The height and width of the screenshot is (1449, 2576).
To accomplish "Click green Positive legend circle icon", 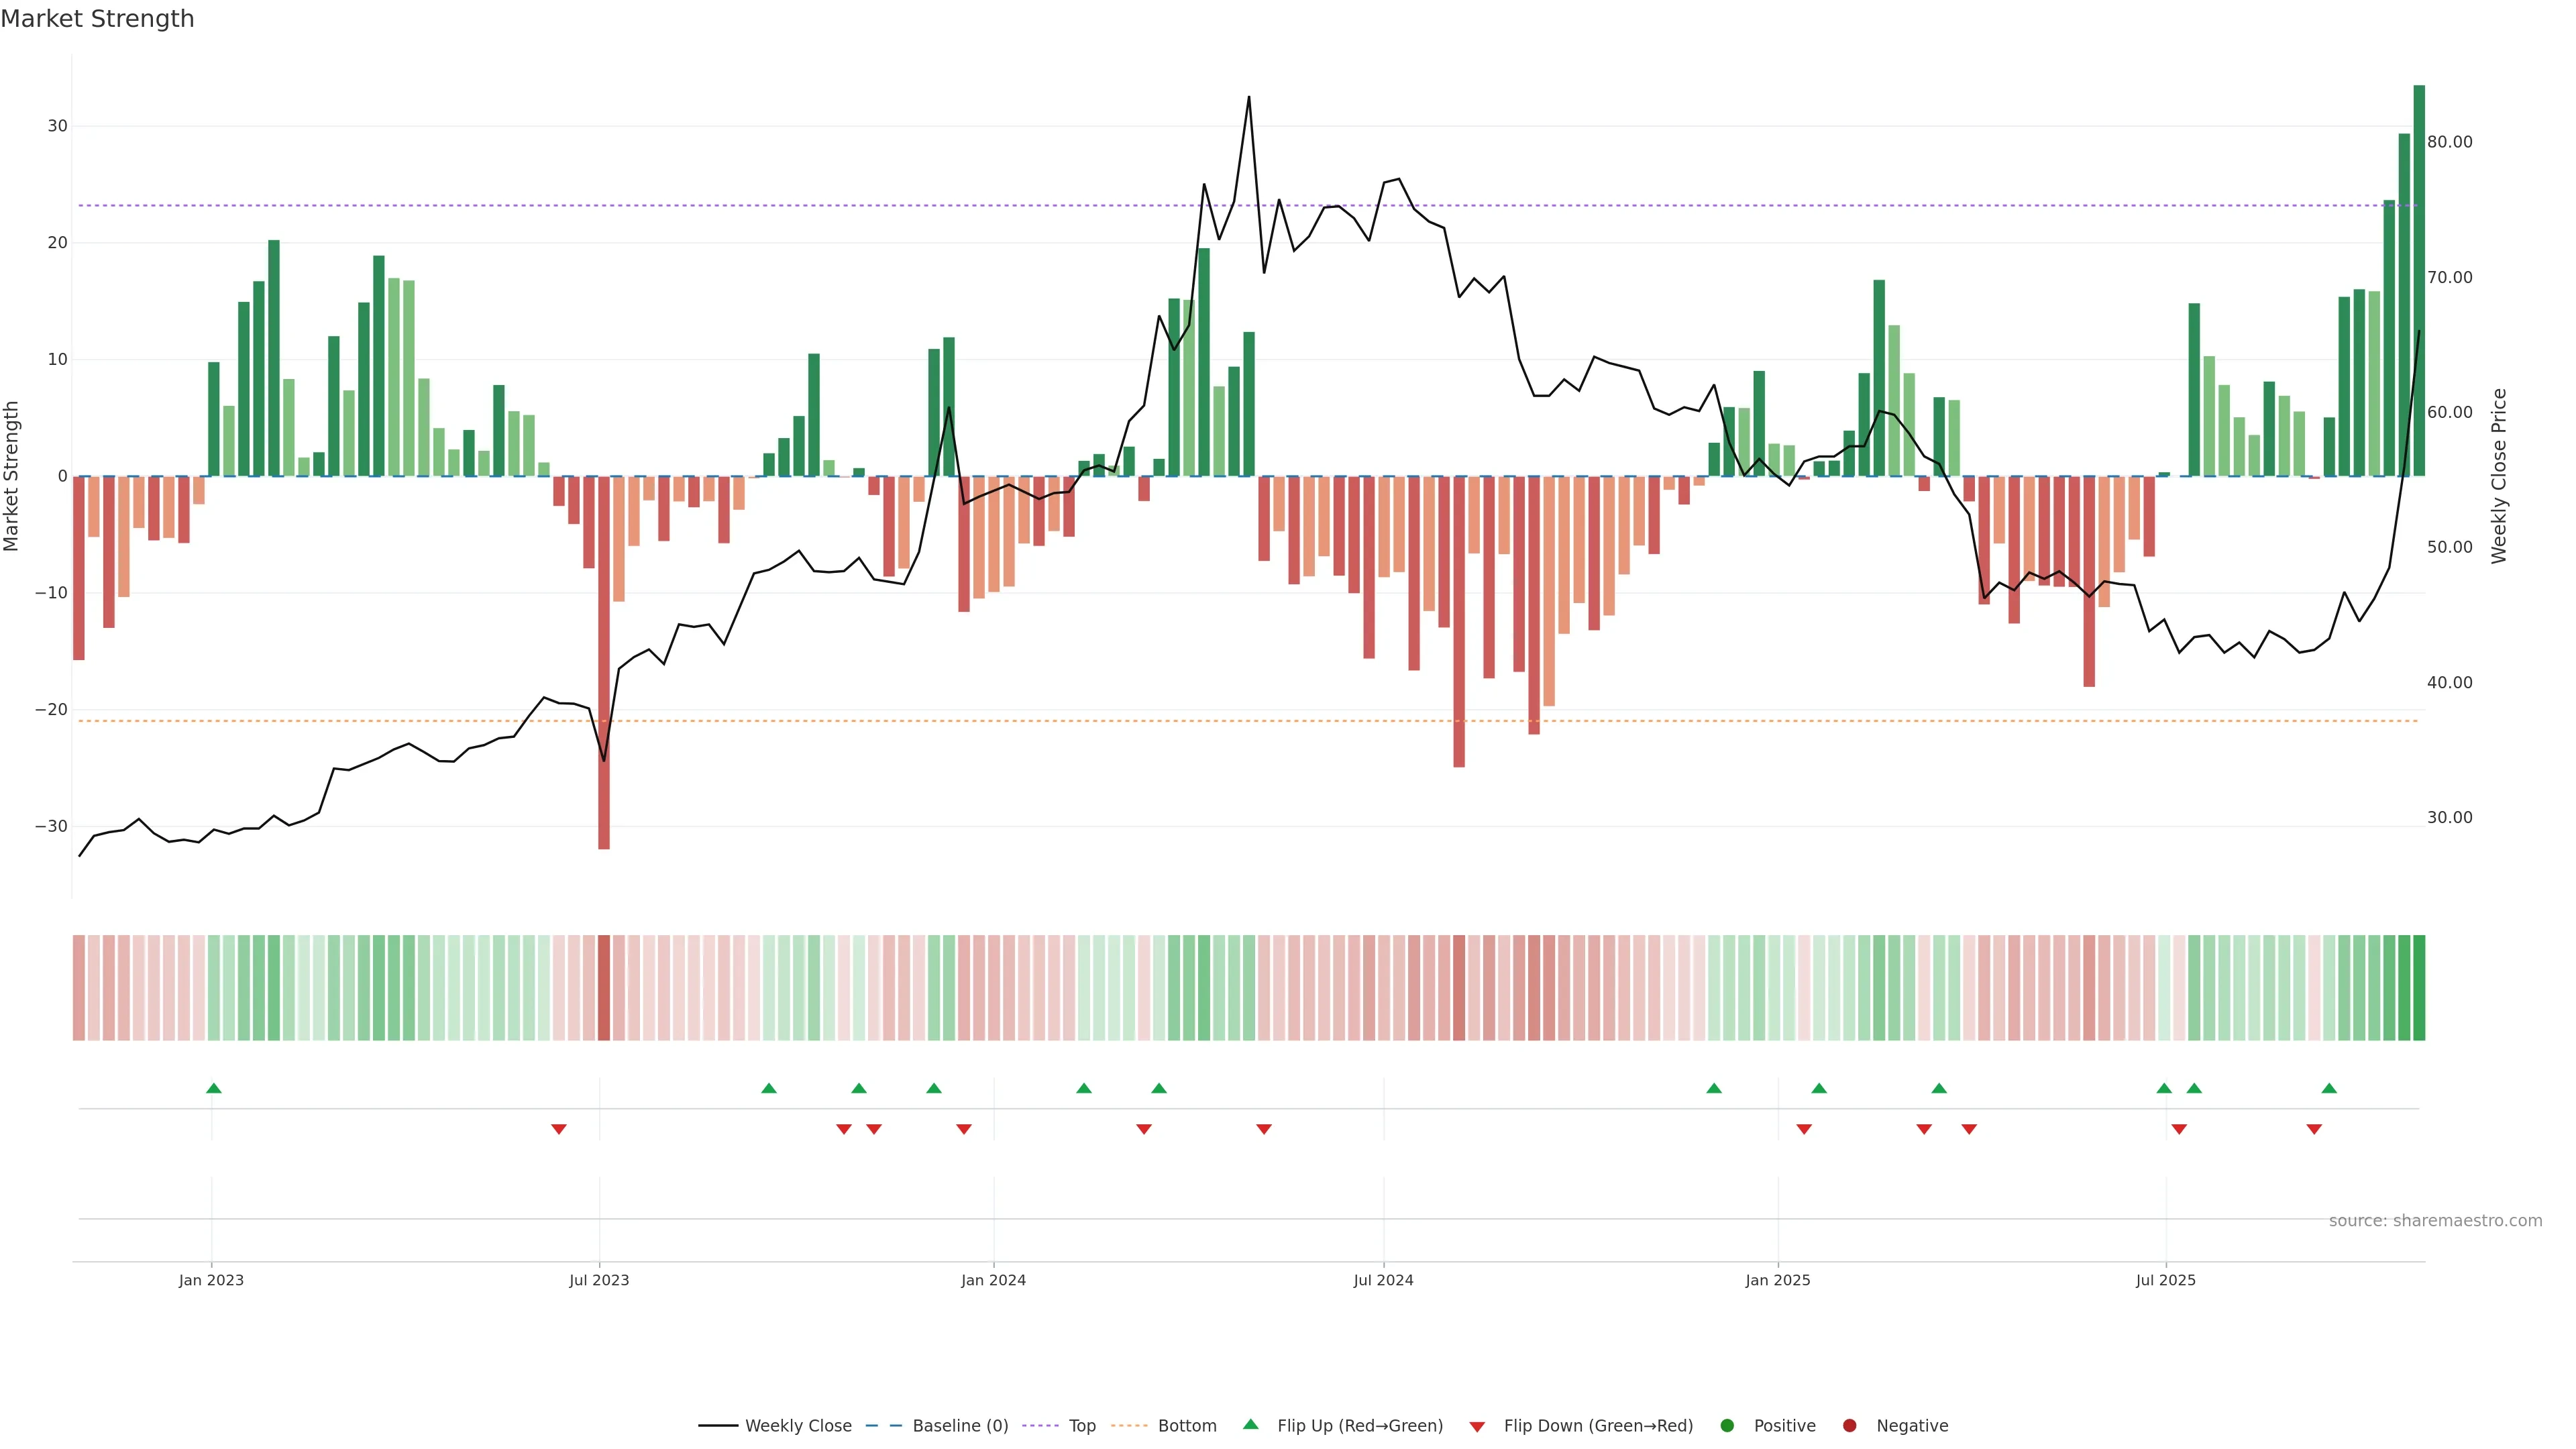I will 1727,1426.
